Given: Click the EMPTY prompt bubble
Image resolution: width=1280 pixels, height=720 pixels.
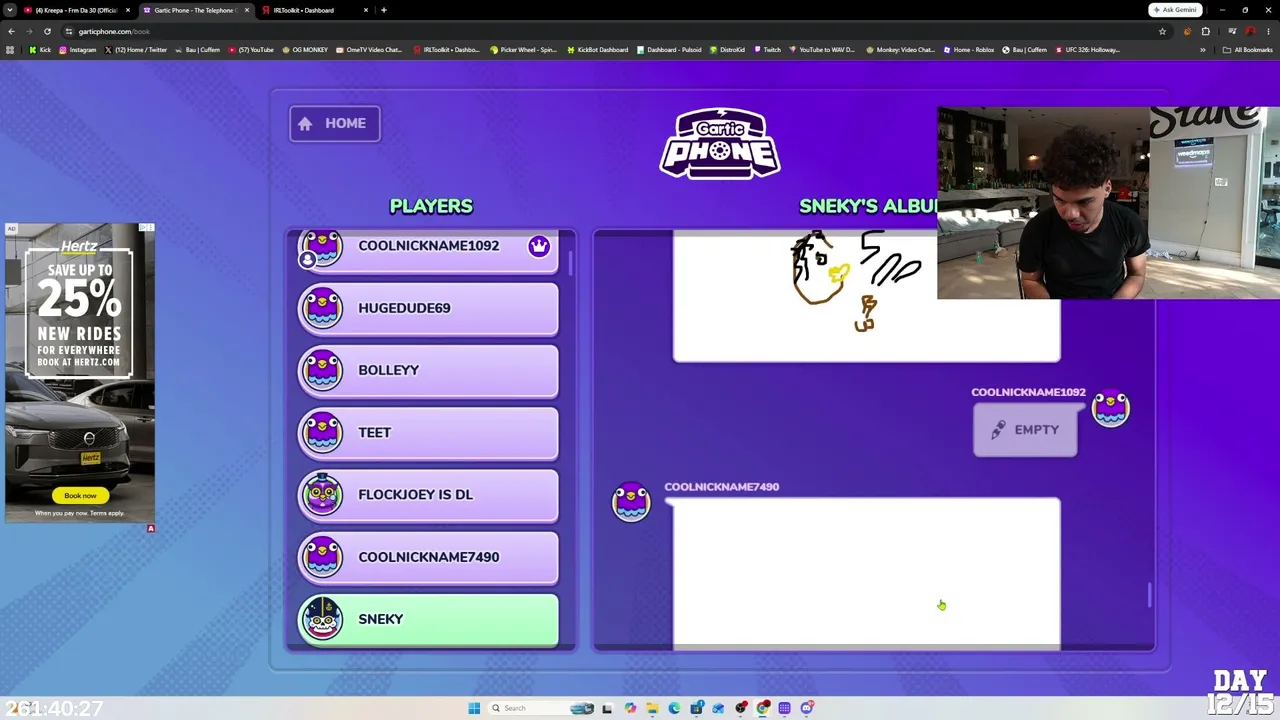Looking at the screenshot, I should (x=1025, y=430).
